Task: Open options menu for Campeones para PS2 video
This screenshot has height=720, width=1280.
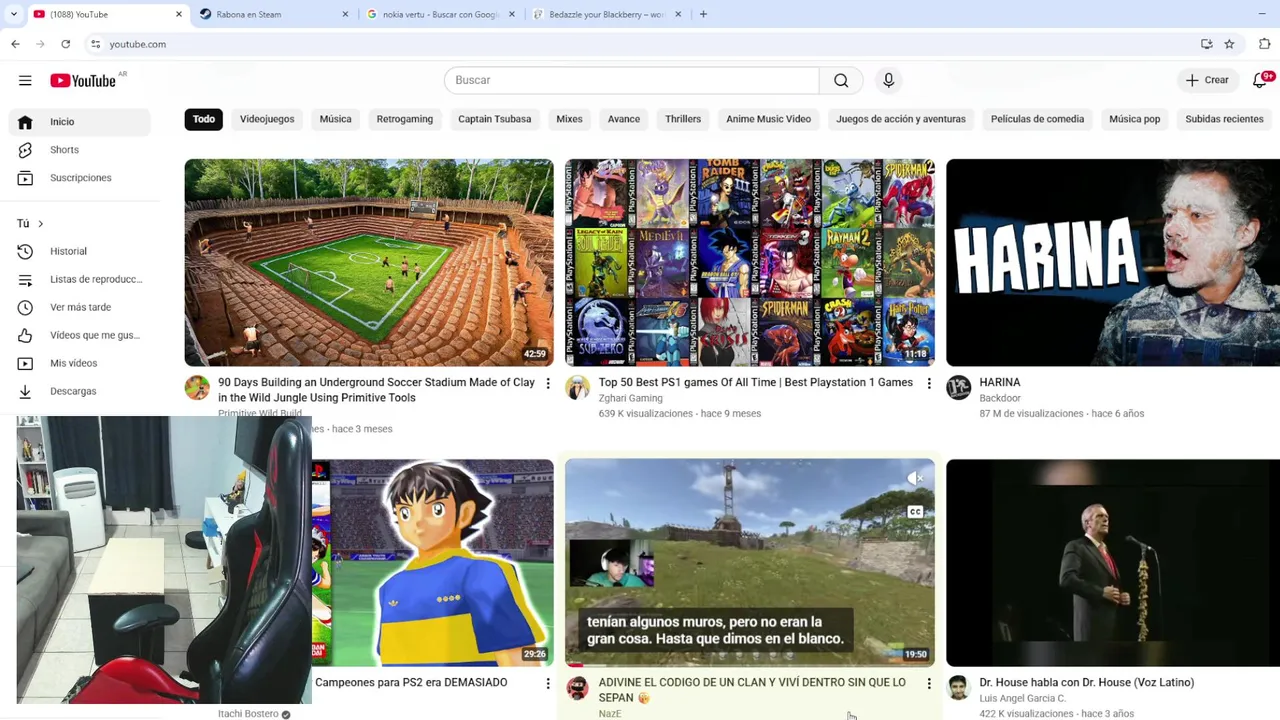Action: pos(547,684)
